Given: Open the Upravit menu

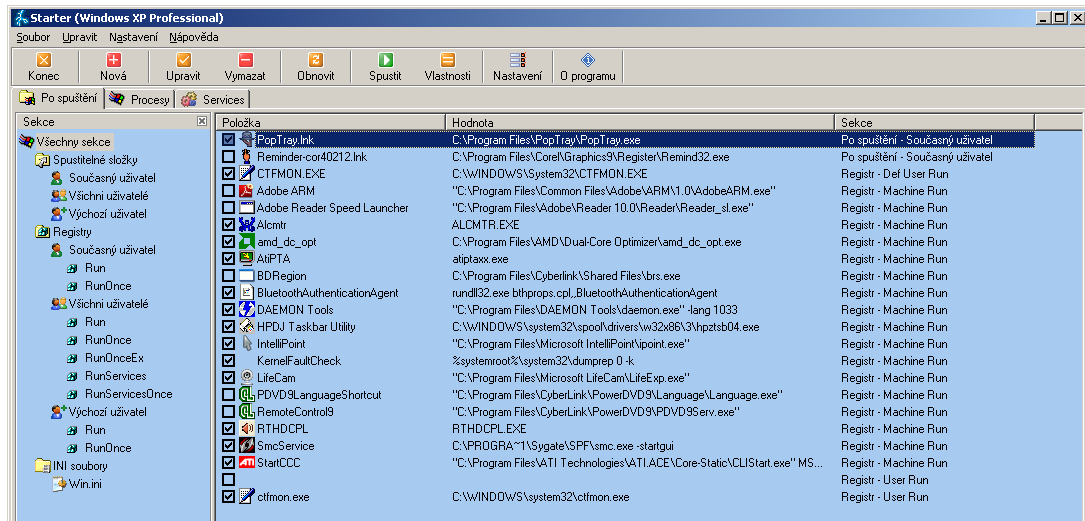Looking at the screenshot, I should coord(80,37).
